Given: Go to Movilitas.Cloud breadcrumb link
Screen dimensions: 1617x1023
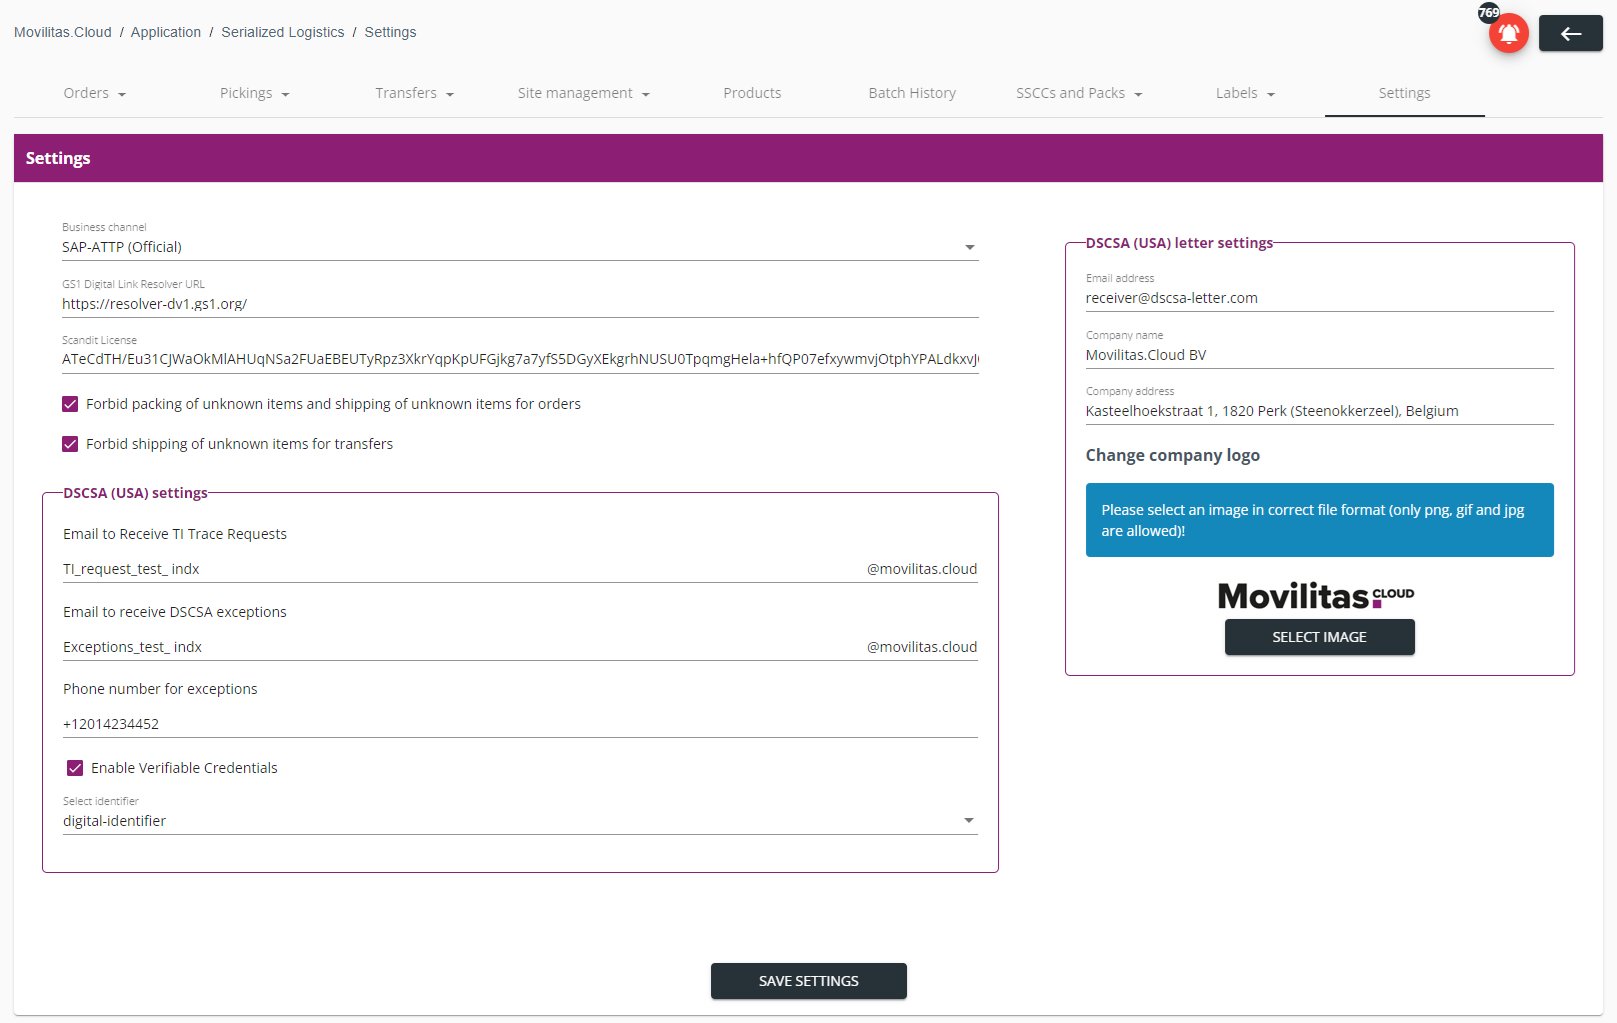Looking at the screenshot, I should pos(63,32).
